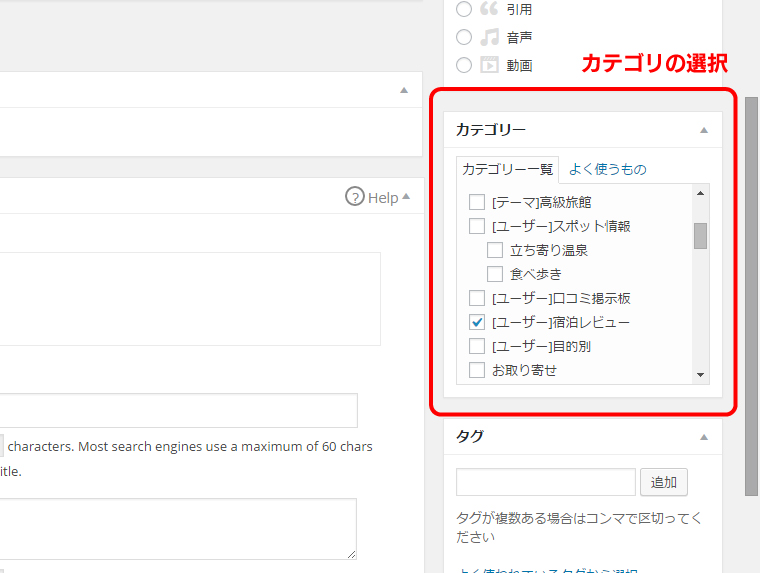This screenshot has height=573, width=760.
Task: Collapse the タグ panel
Action: [703, 437]
